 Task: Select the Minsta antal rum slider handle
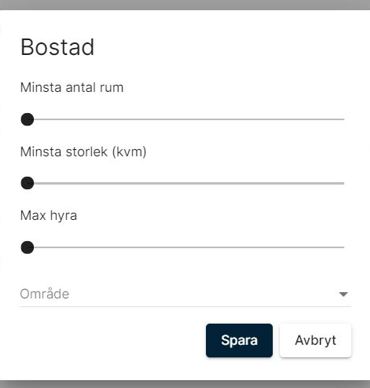(x=27, y=119)
